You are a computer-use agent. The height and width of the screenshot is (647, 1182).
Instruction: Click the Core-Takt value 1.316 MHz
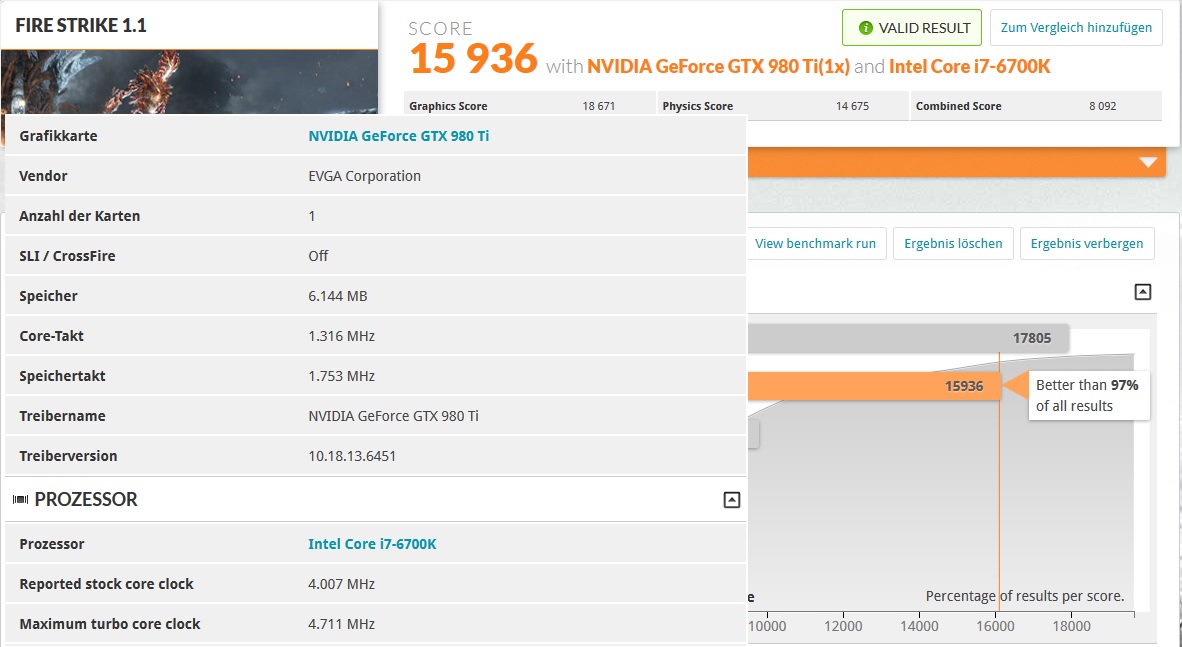tap(341, 336)
